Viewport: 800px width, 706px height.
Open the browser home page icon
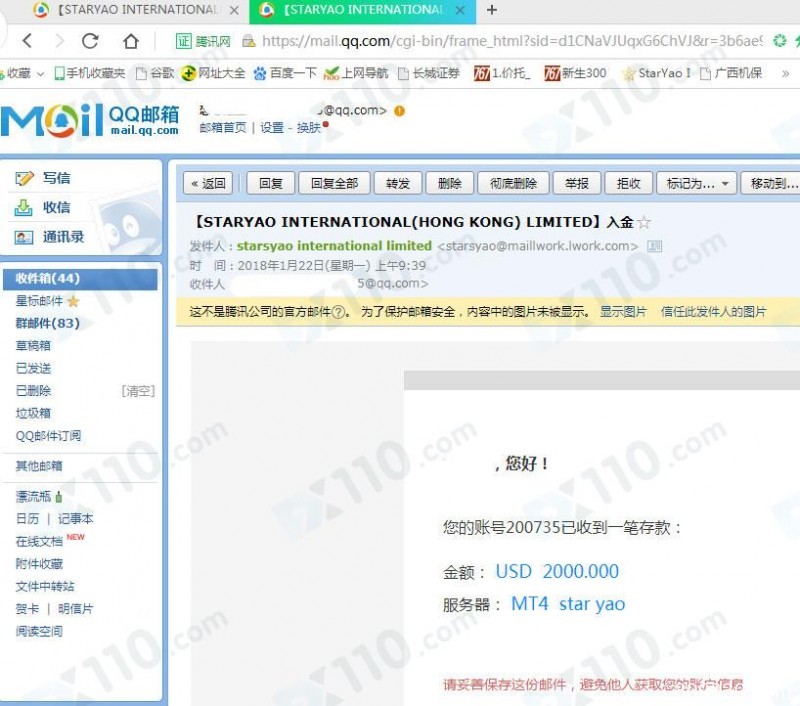point(131,41)
